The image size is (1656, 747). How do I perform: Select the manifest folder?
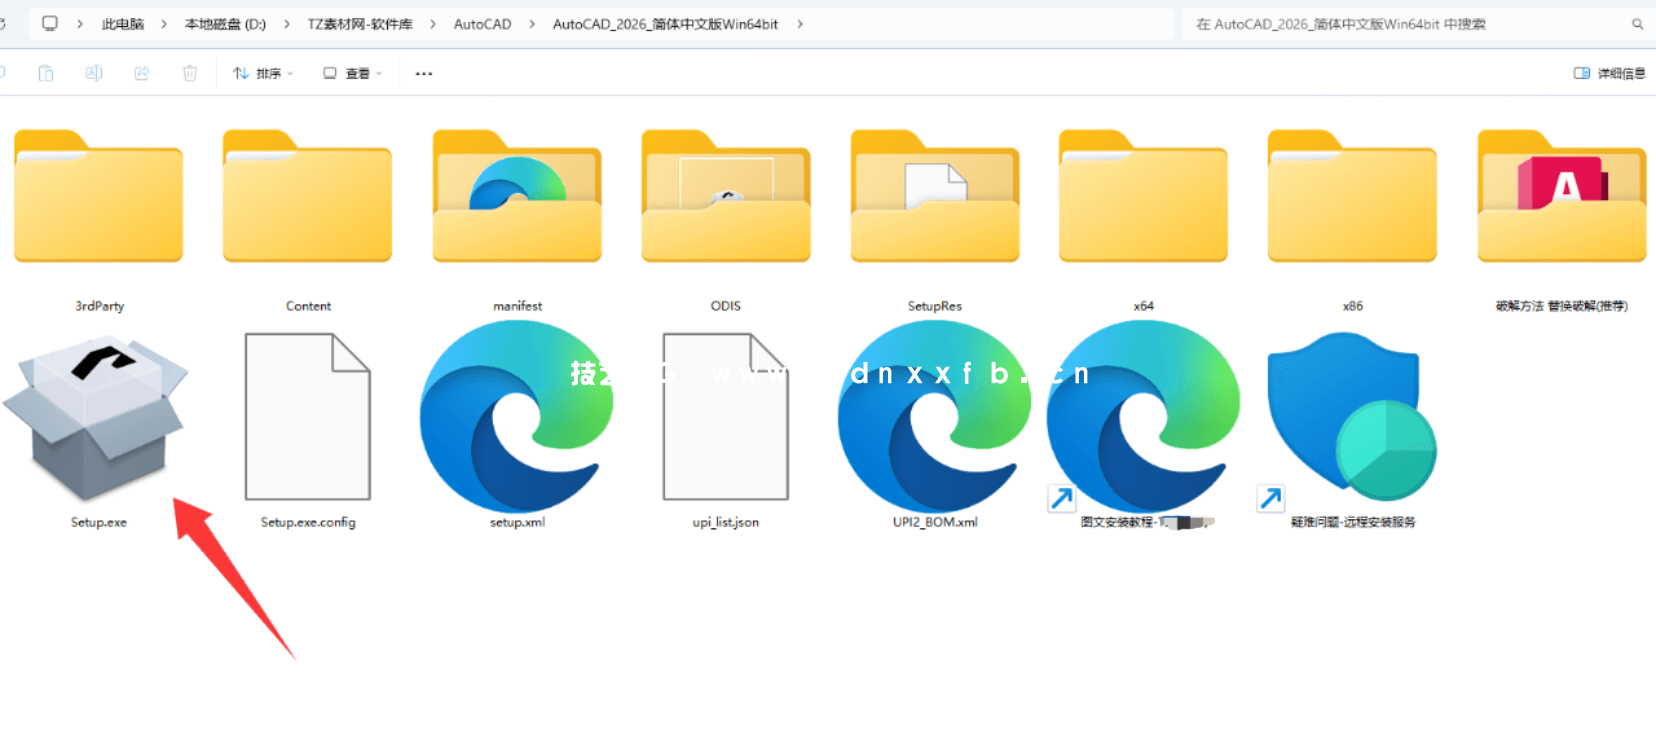pyautogui.click(x=517, y=200)
